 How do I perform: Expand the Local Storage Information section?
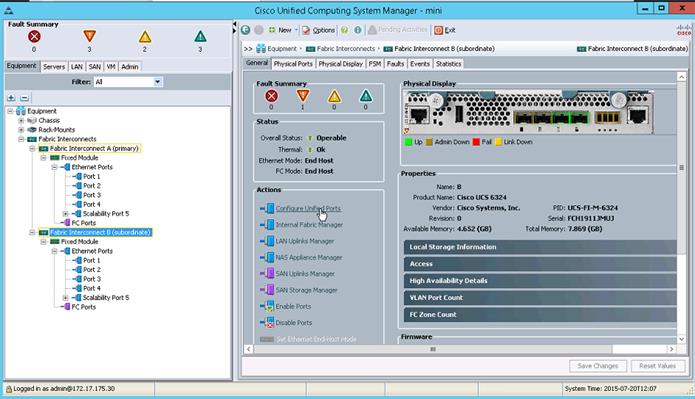(540, 247)
